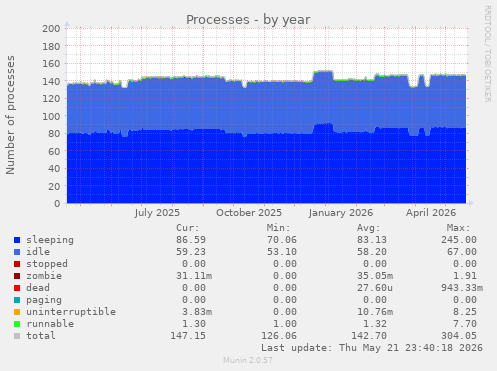This screenshot has height=371, width=497.
Task: Click the 'July 2025' axis label
Action: coord(157,213)
